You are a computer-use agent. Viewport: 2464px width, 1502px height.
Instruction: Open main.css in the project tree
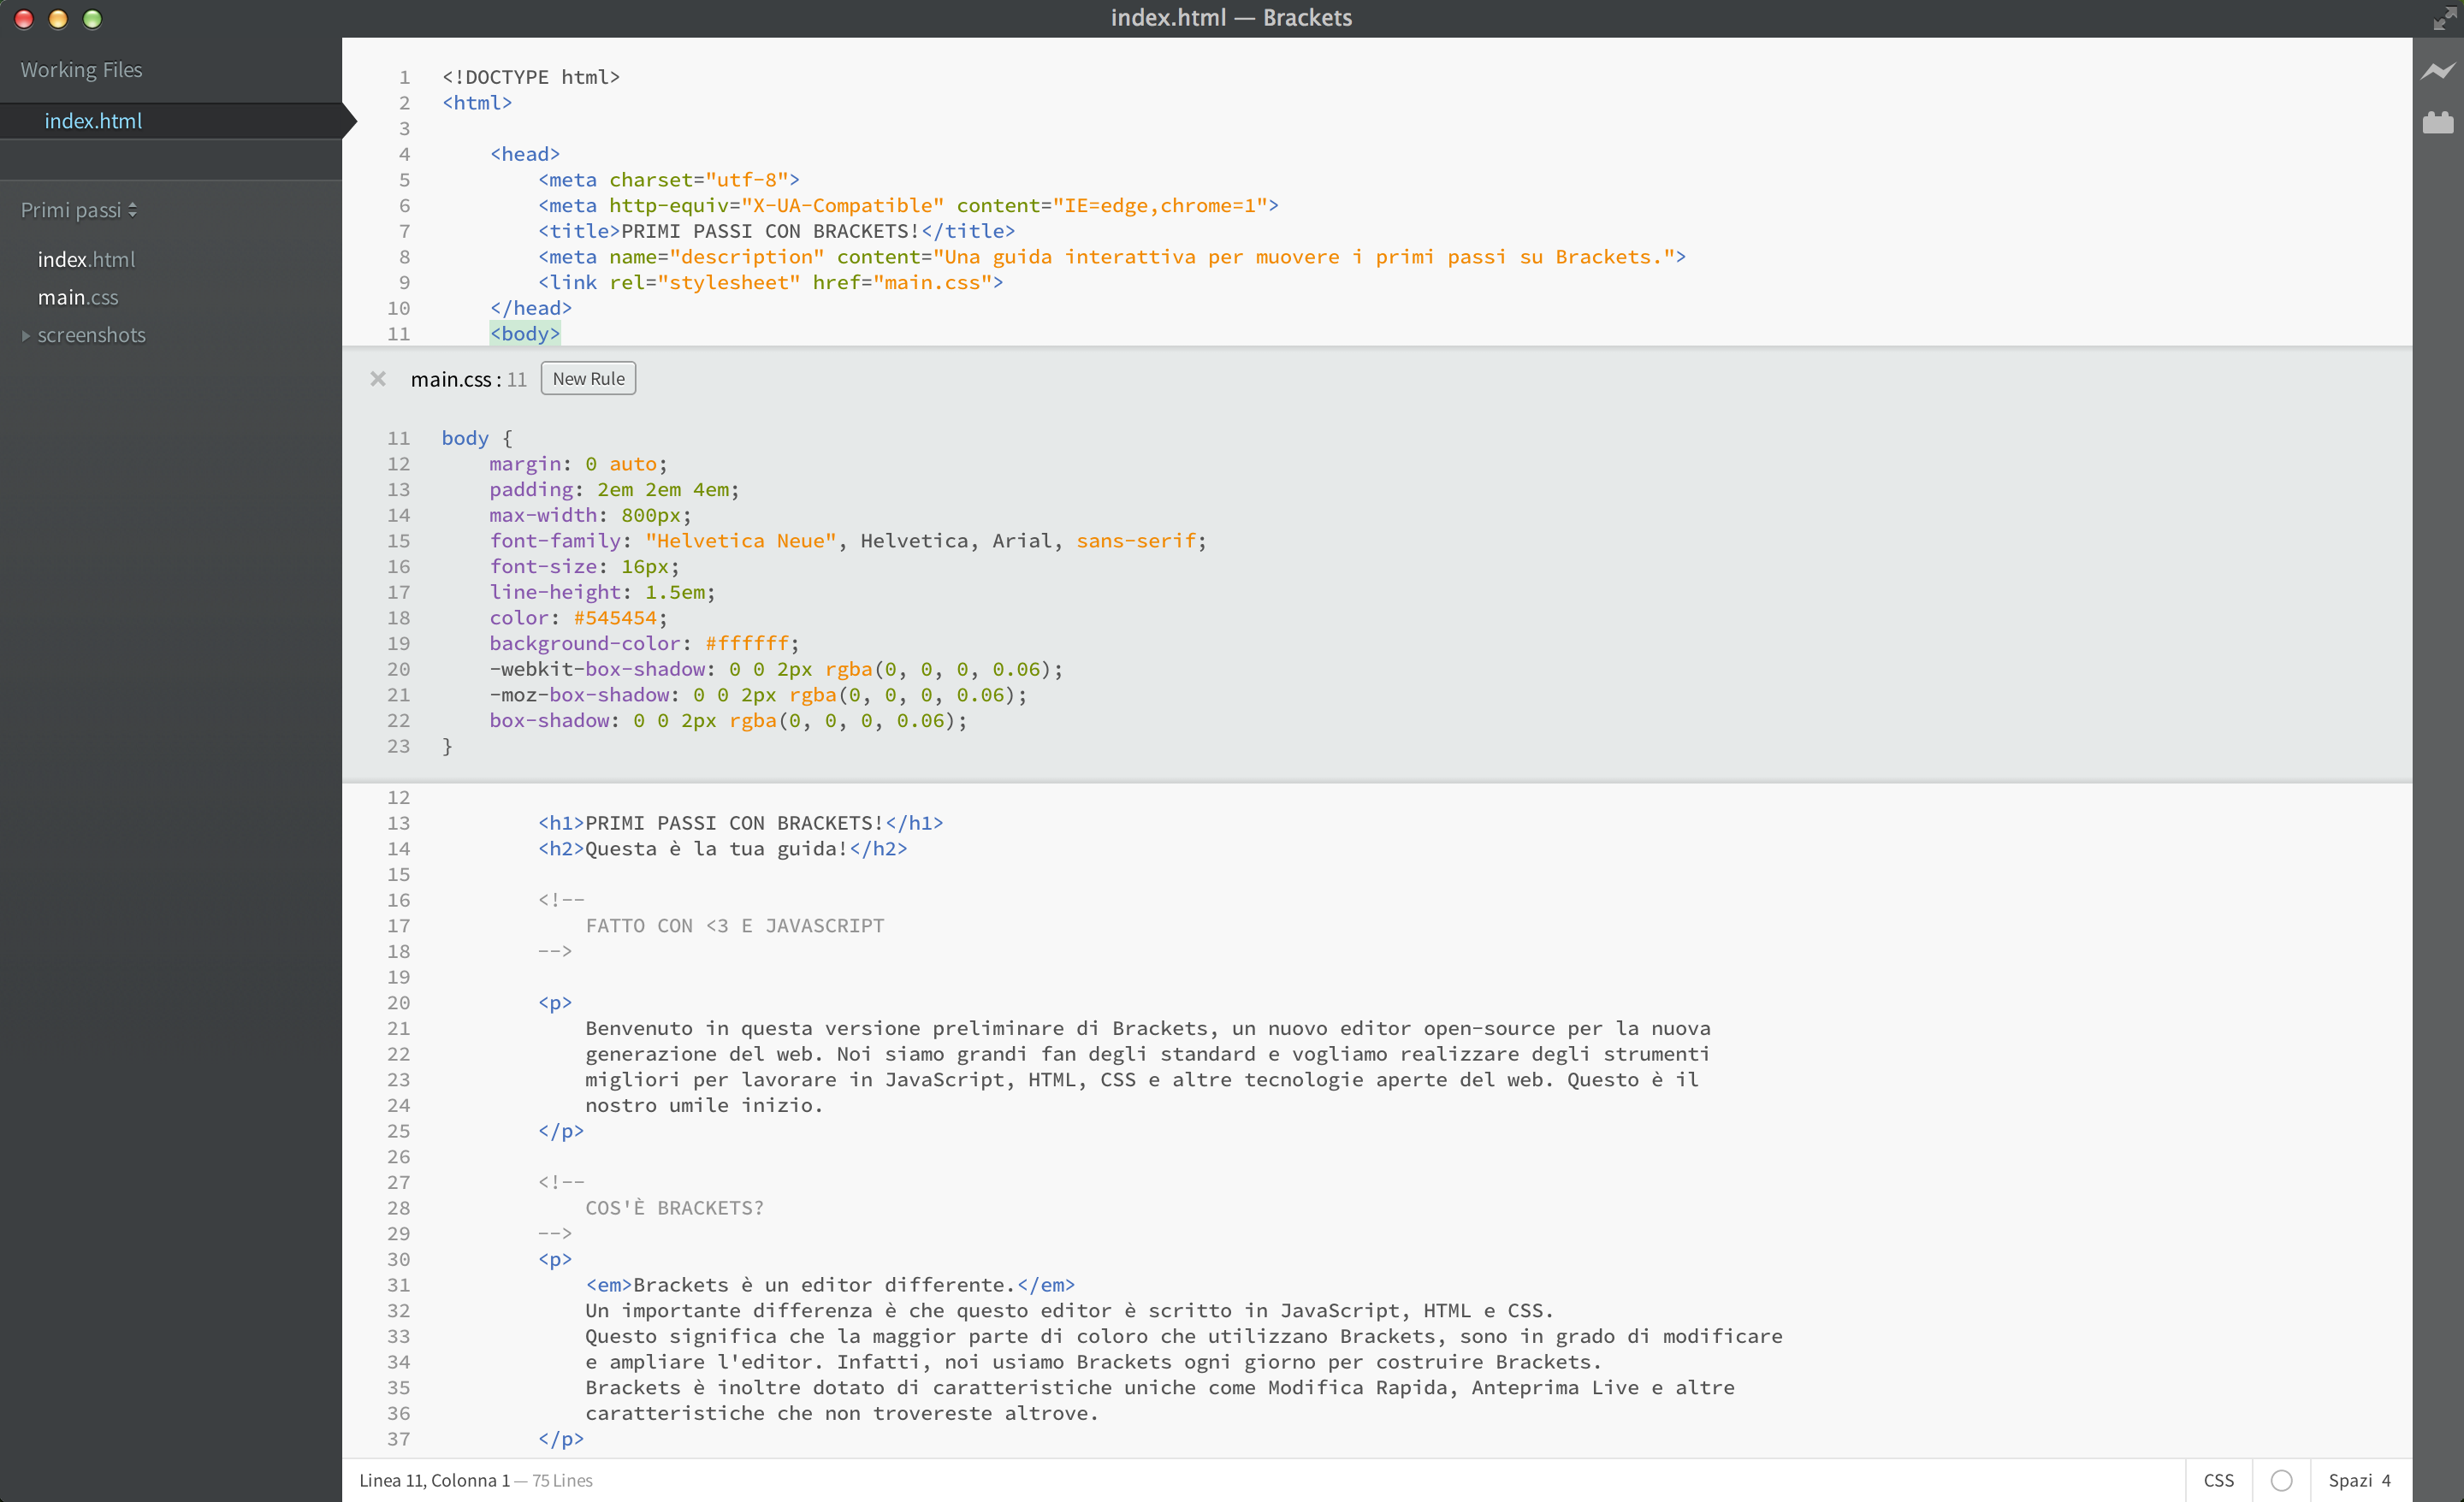tap(78, 297)
